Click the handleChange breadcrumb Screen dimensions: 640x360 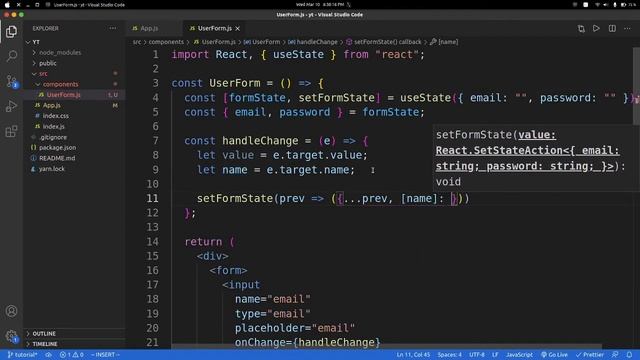tap(313, 42)
